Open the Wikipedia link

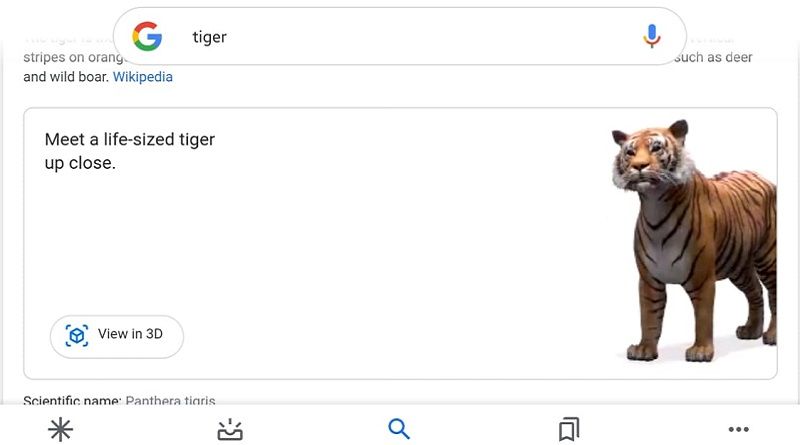click(142, 77)
